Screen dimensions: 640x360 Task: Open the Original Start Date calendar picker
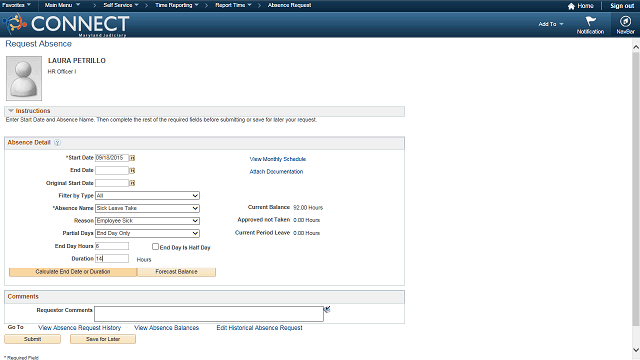[x=132, y=183]
